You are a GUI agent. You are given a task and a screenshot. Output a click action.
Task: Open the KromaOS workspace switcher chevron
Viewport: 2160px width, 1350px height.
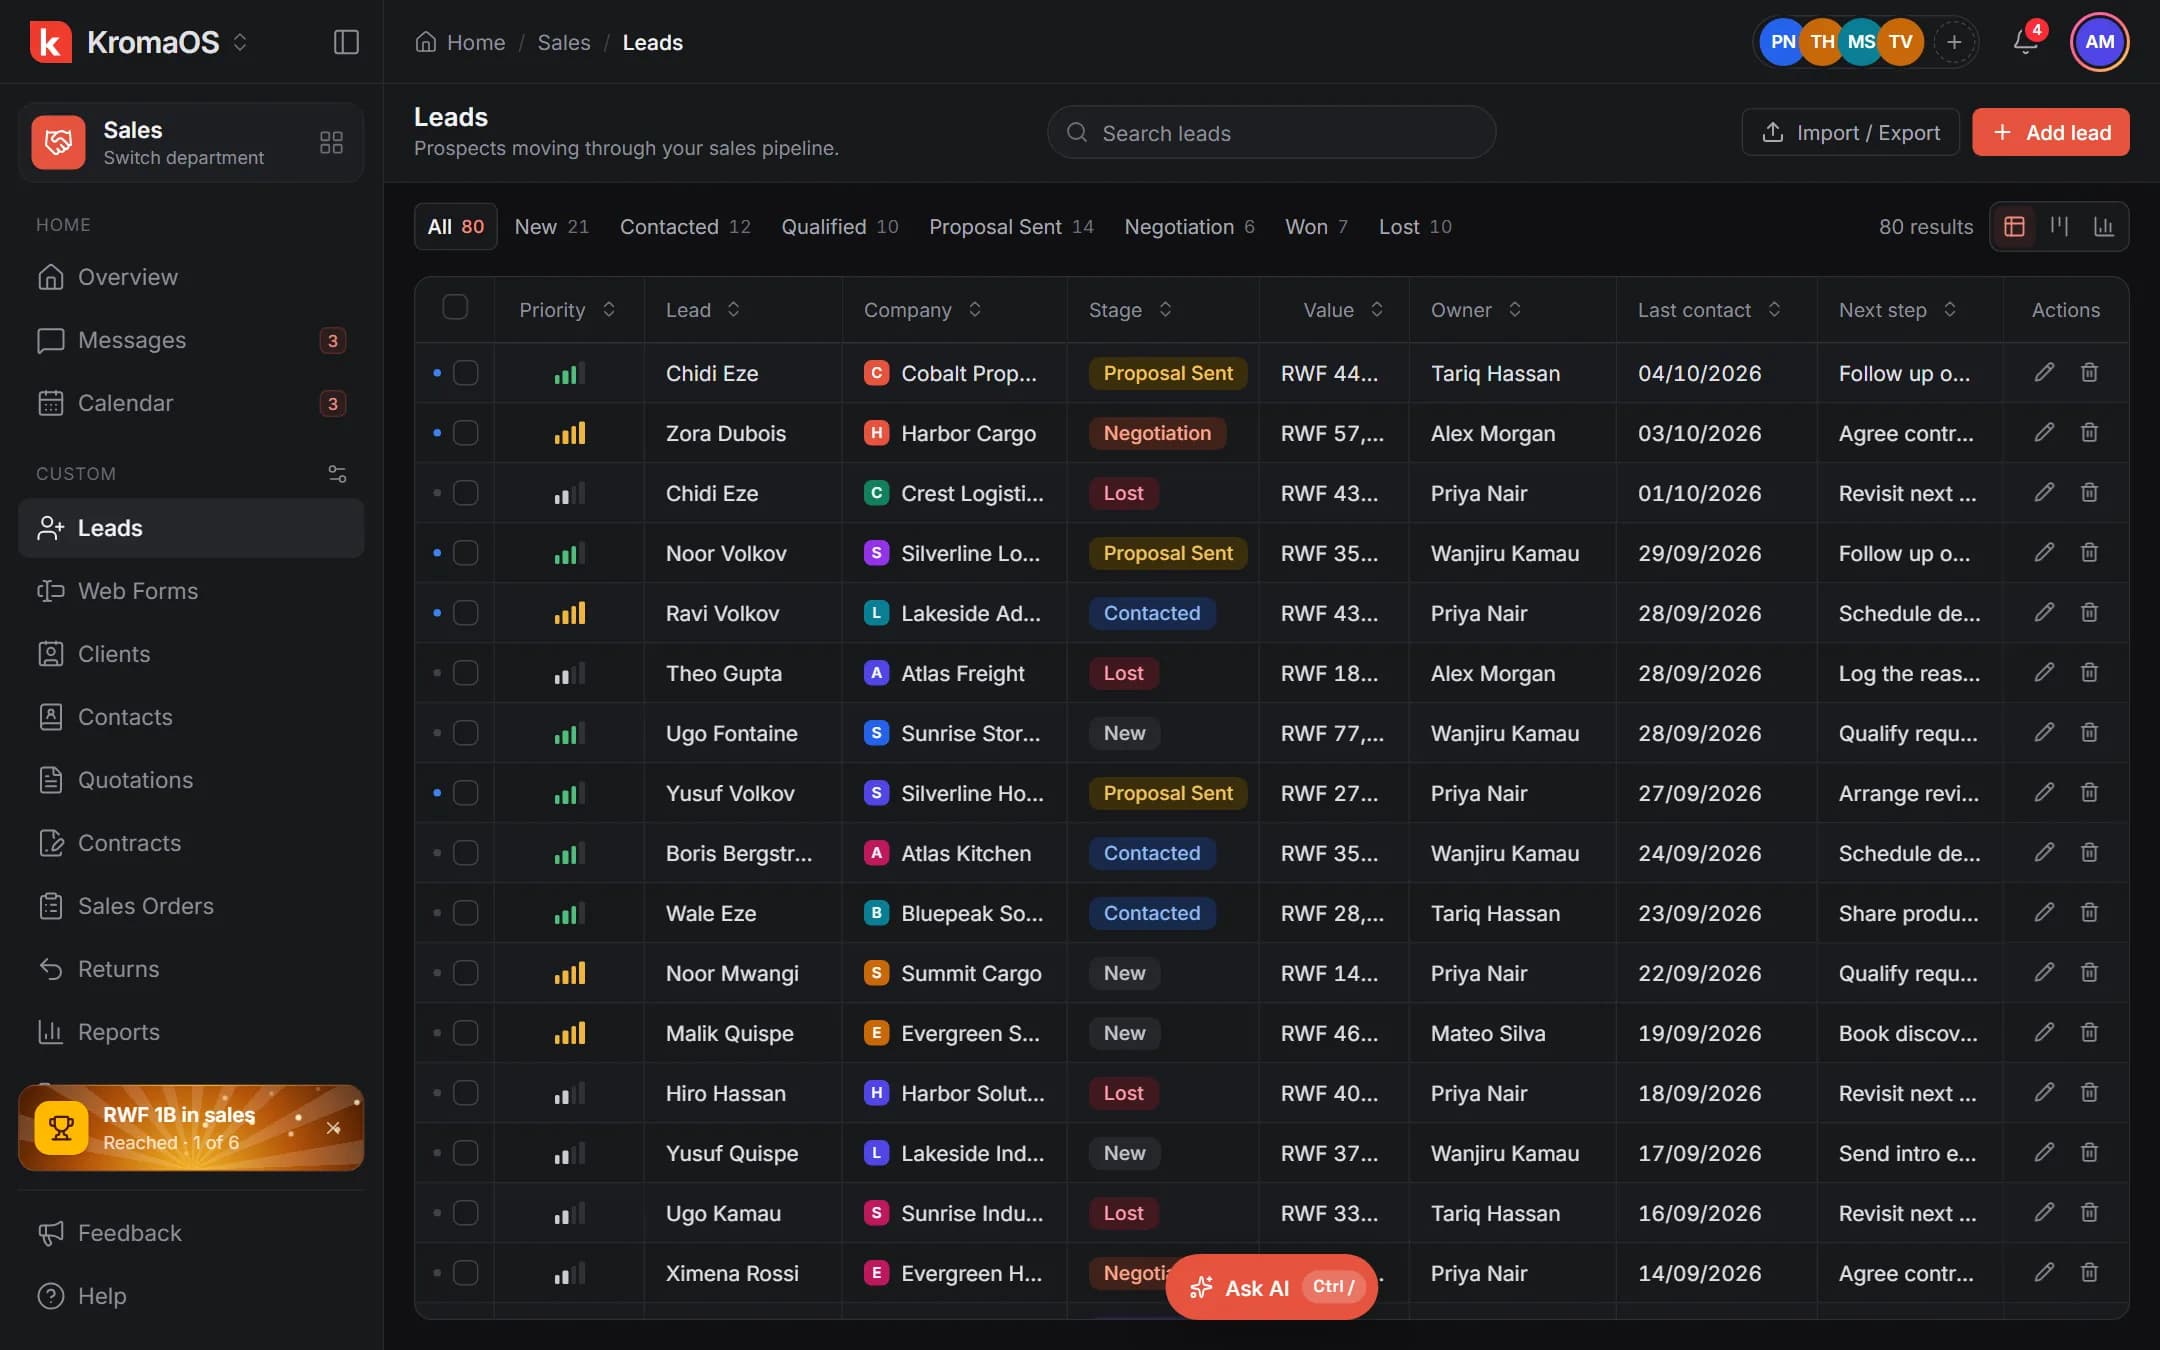(x=240, y=42)
